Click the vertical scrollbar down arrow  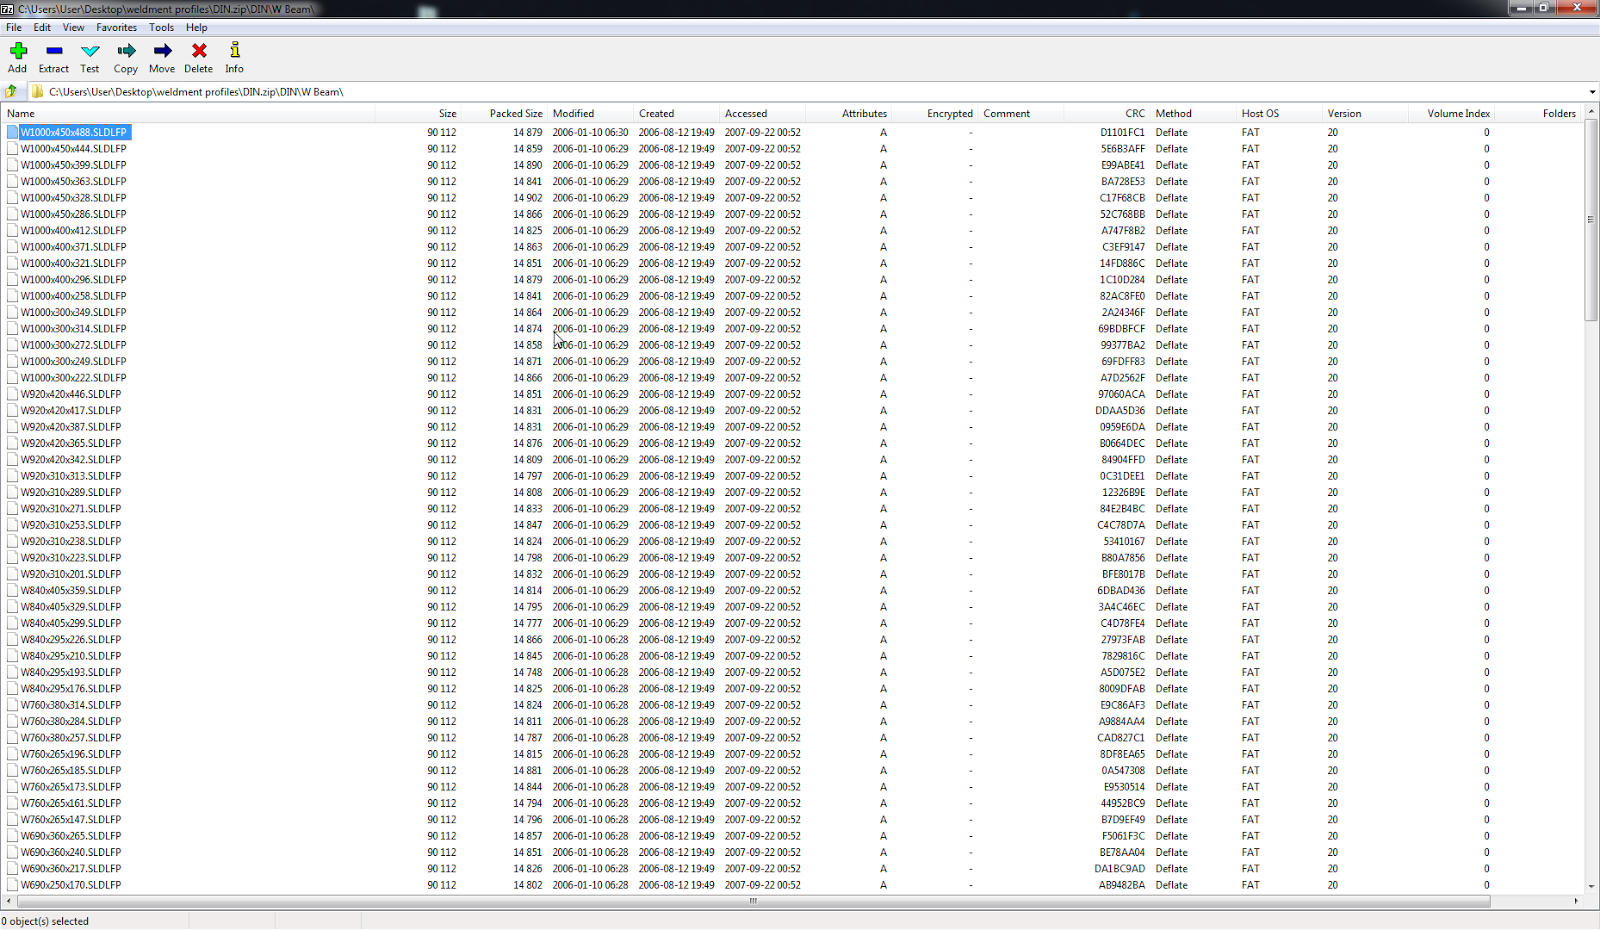[1591, 885]
